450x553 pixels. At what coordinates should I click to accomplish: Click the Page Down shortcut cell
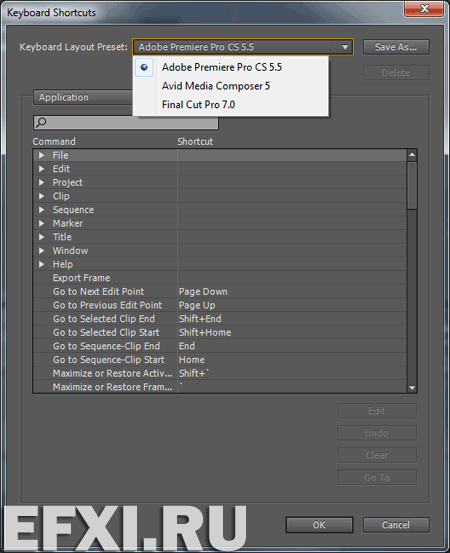coord(292,292)
